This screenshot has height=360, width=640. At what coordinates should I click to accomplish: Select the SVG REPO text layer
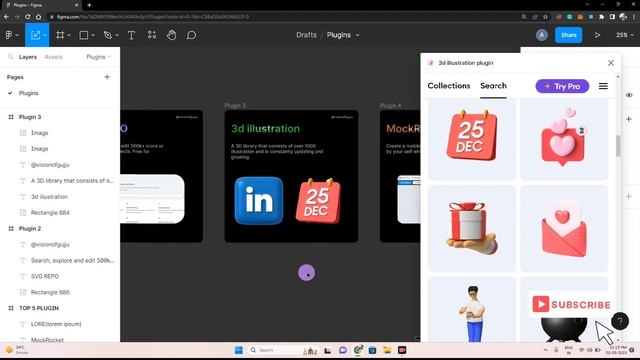[44, 276]
